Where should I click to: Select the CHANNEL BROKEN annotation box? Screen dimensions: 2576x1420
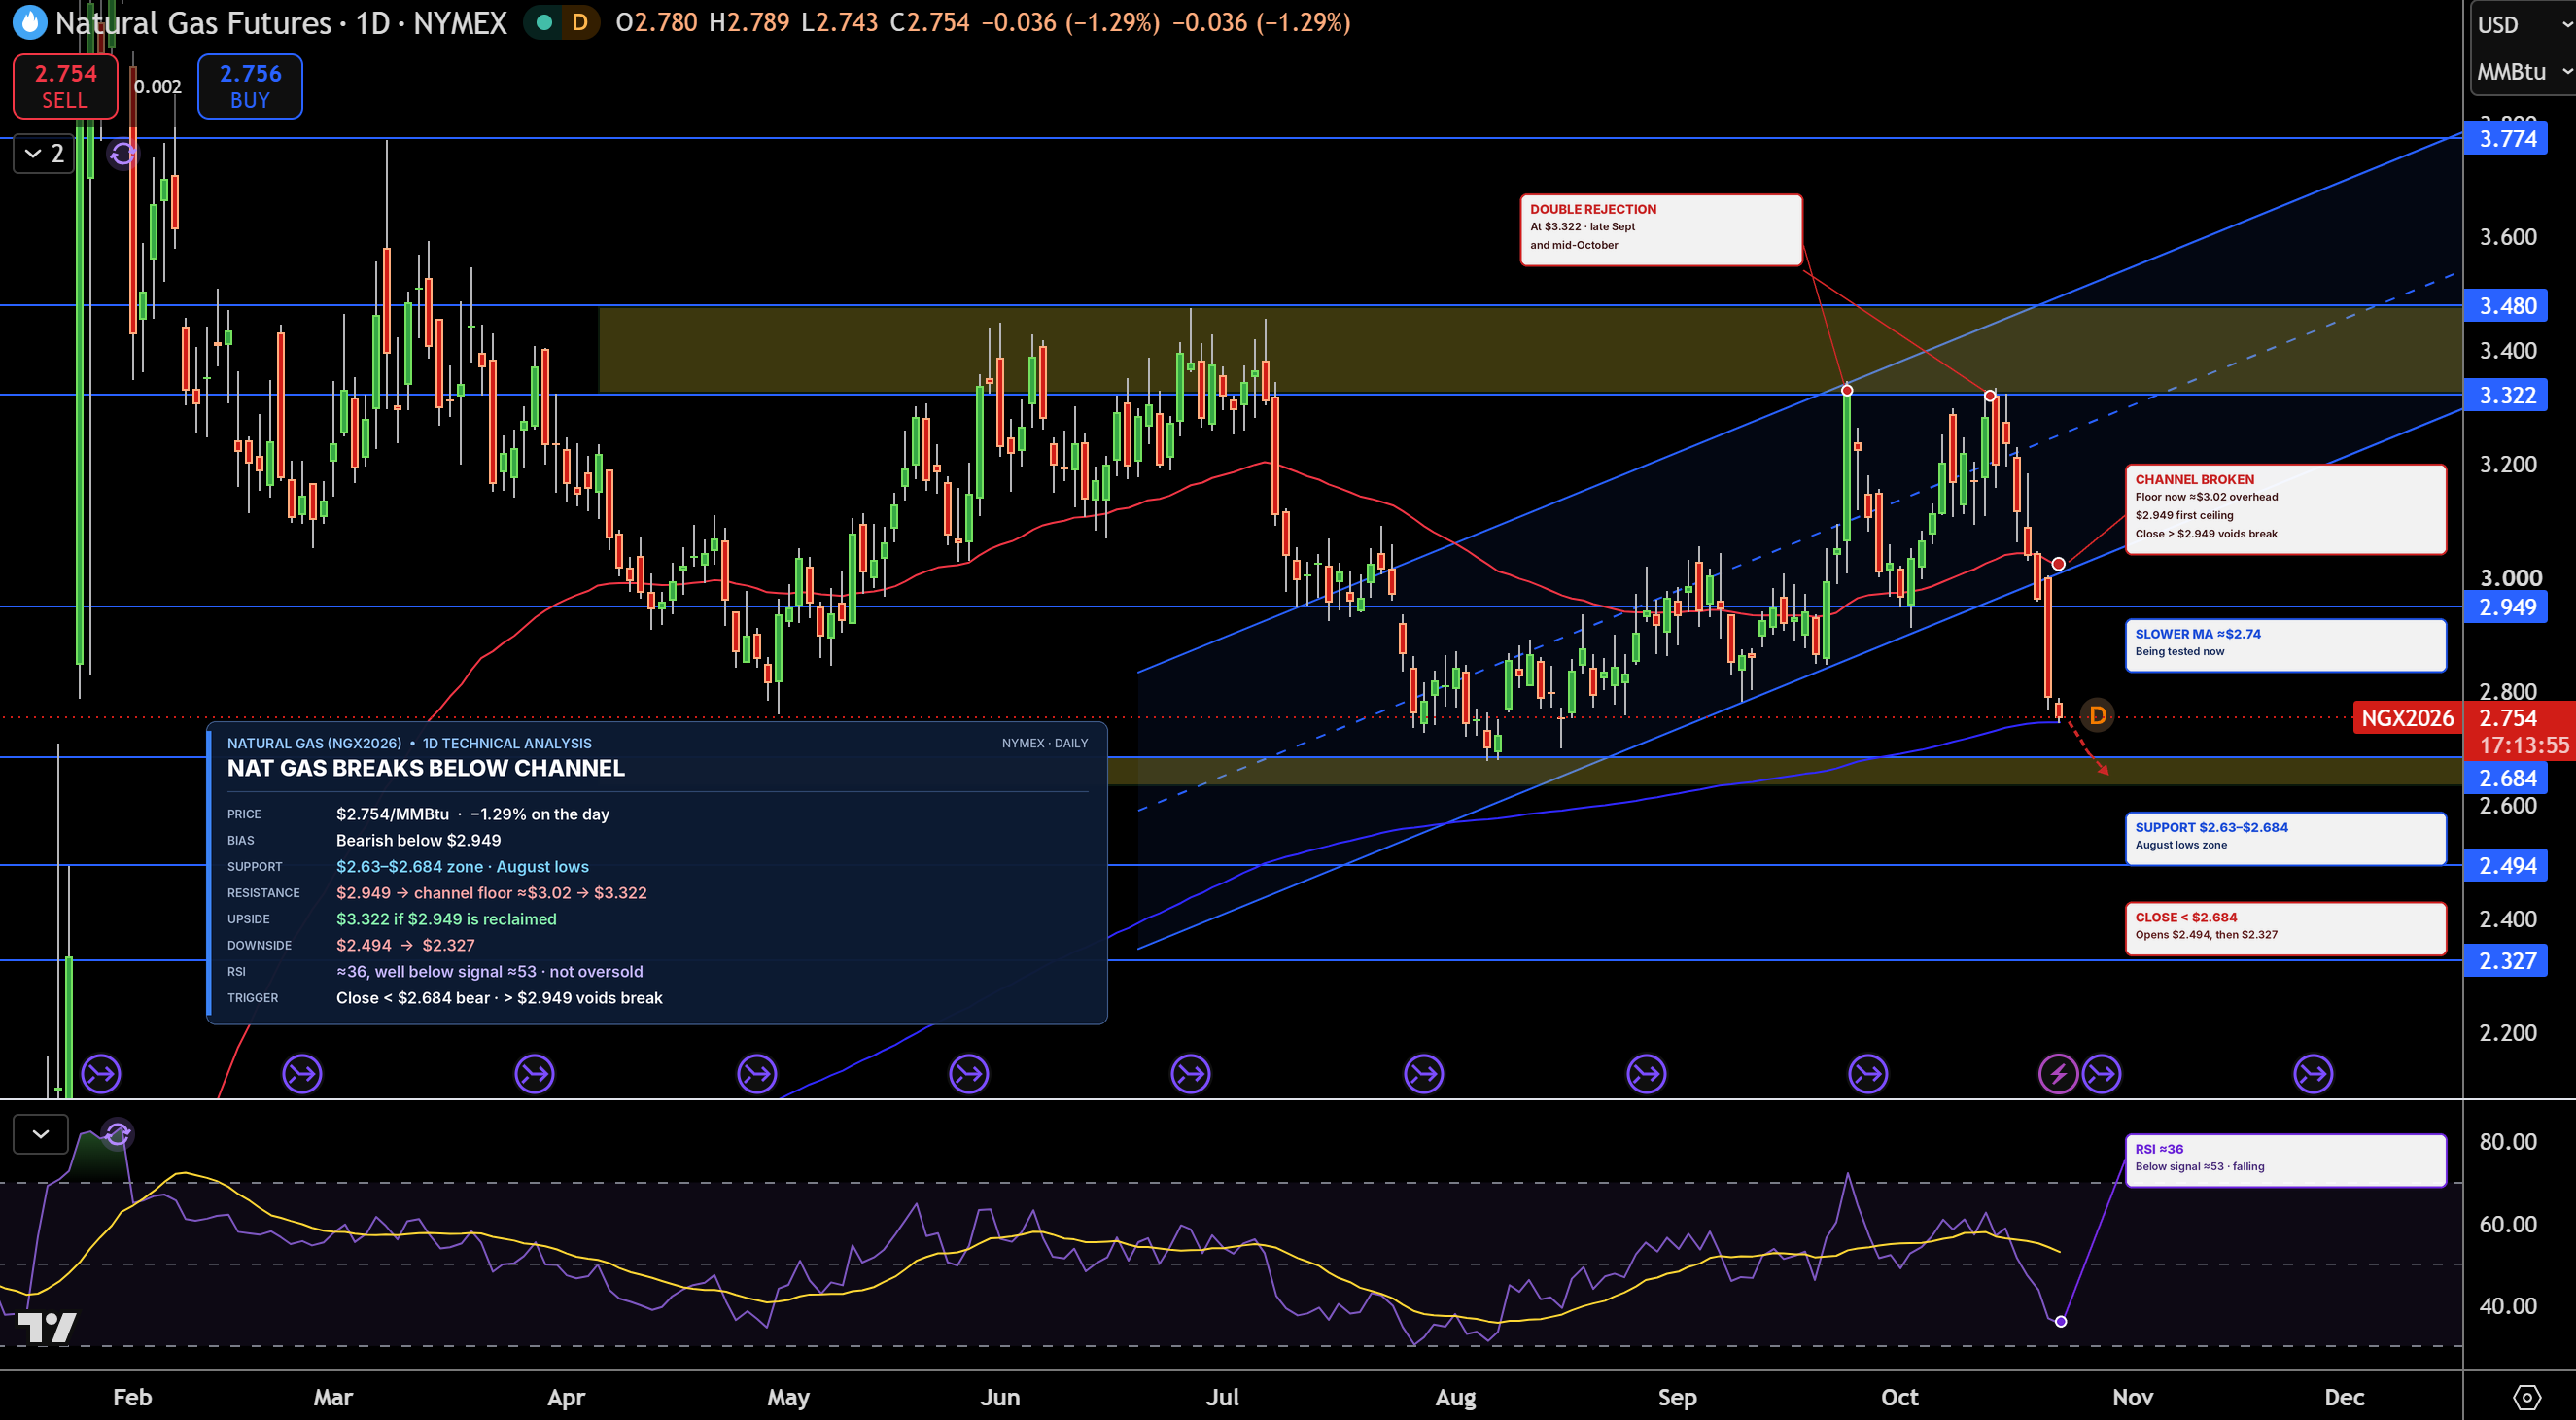[x=2285, y=509]
